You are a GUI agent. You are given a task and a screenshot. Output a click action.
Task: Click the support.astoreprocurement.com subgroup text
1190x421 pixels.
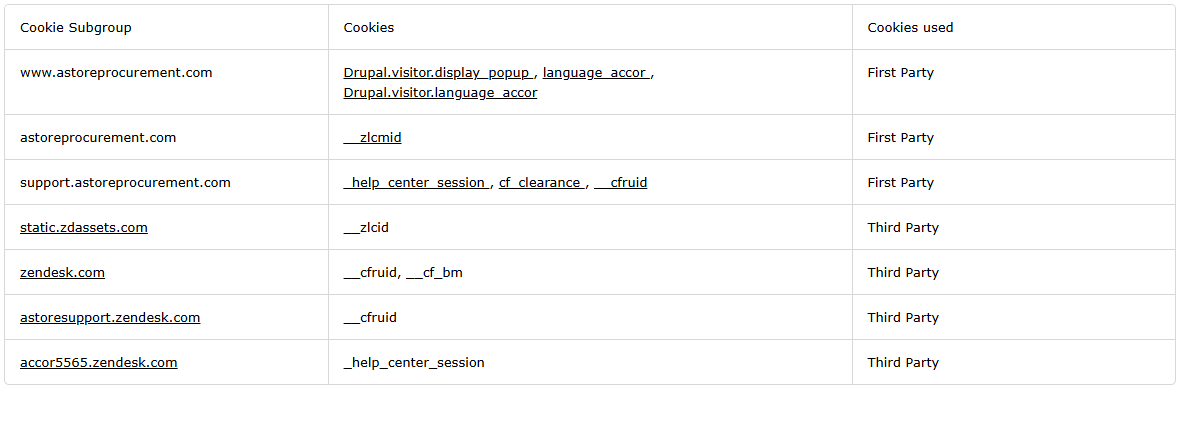coord(125,183)
